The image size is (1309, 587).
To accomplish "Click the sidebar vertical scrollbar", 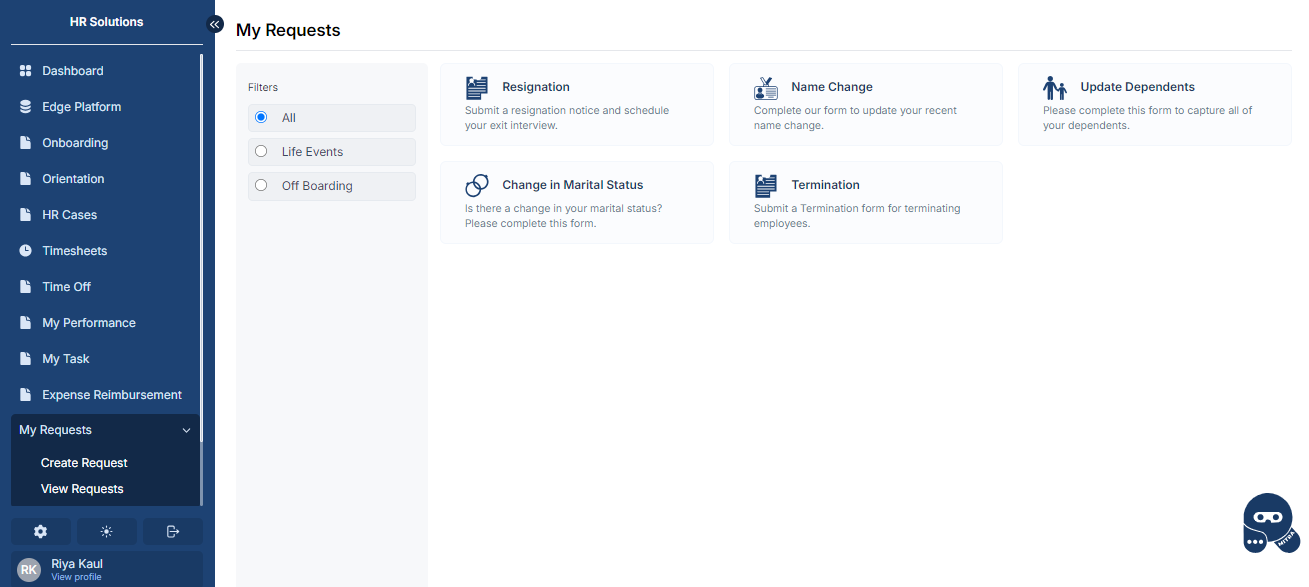I will tap(202, 250).
